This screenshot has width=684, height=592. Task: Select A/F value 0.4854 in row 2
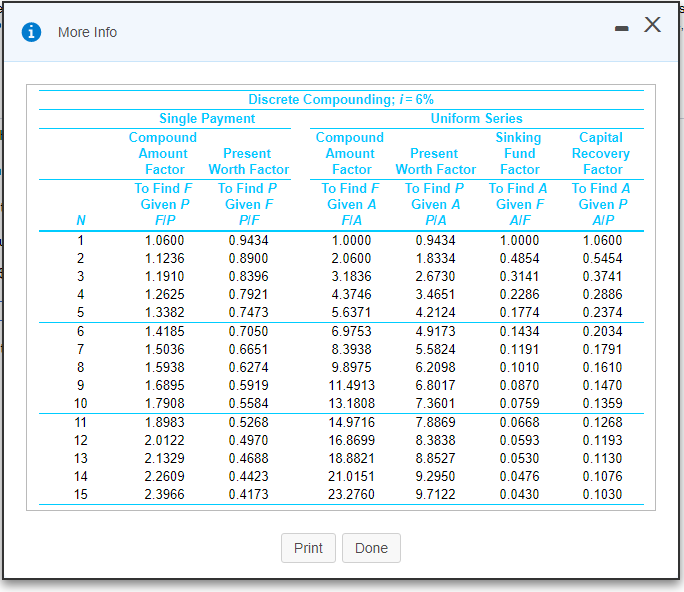[520, 258]
